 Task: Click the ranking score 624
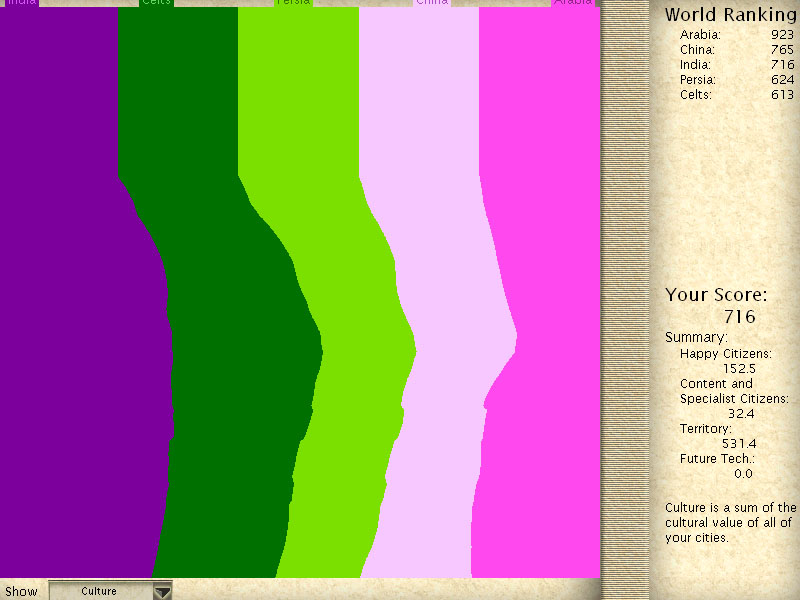point(783,80)
